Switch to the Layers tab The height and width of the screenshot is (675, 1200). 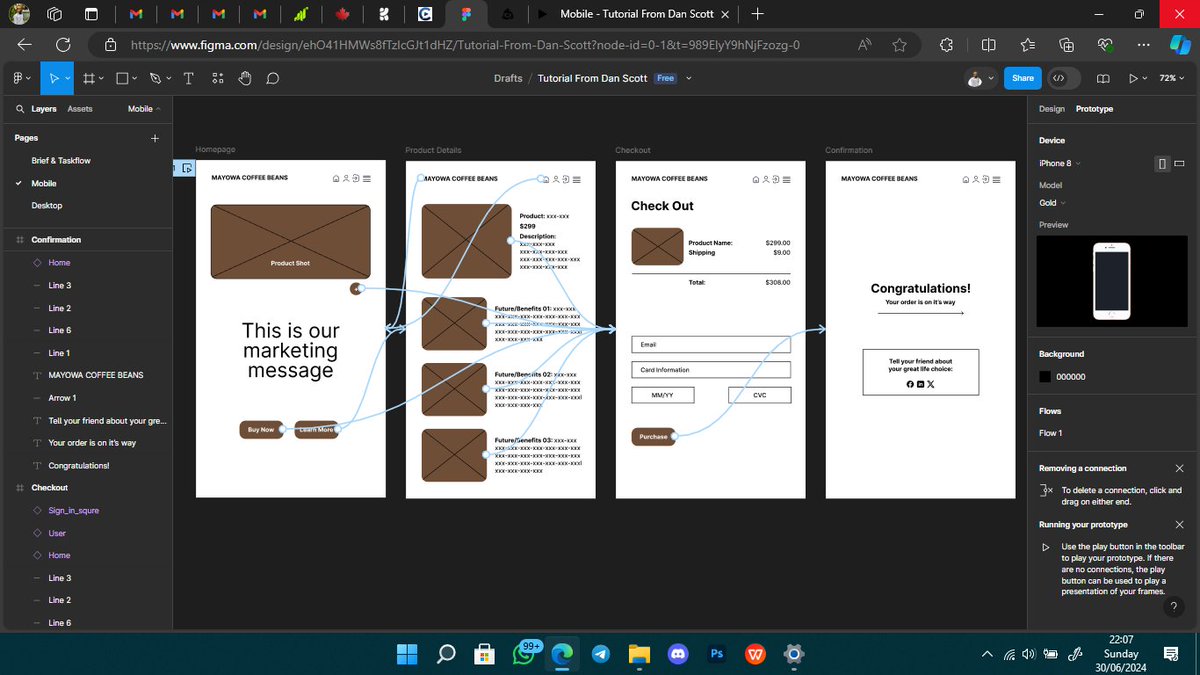[44, 109]
